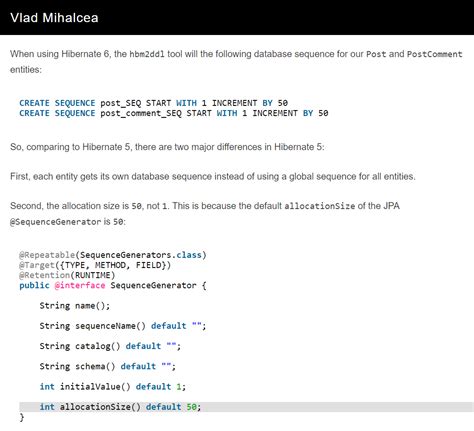Click the 'String schema()' code line
474x431 pixels.
pyautogui.click(x=108, y=367)
